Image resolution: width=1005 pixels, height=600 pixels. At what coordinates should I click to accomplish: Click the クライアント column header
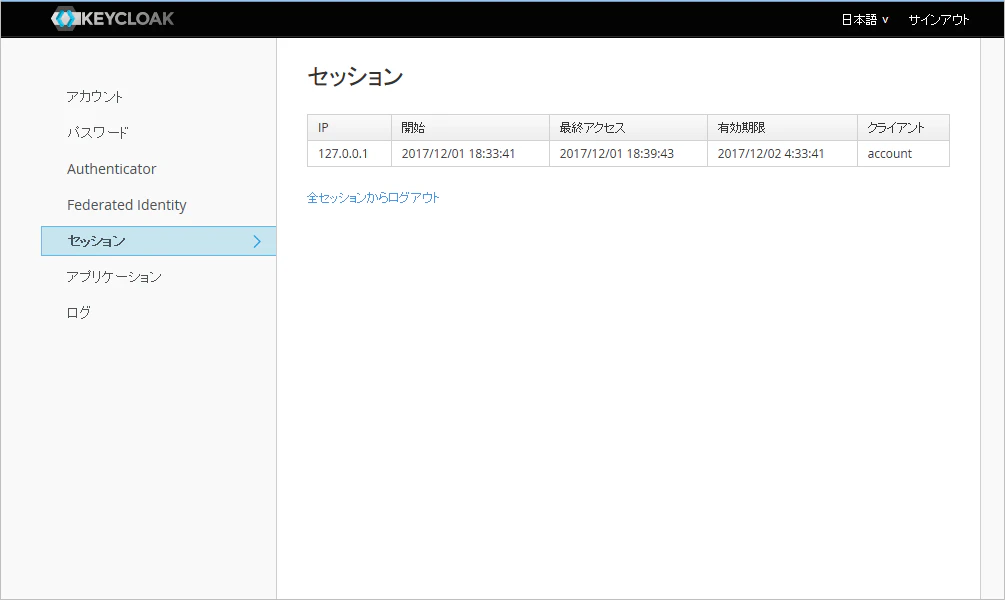(x=903, y=128)
